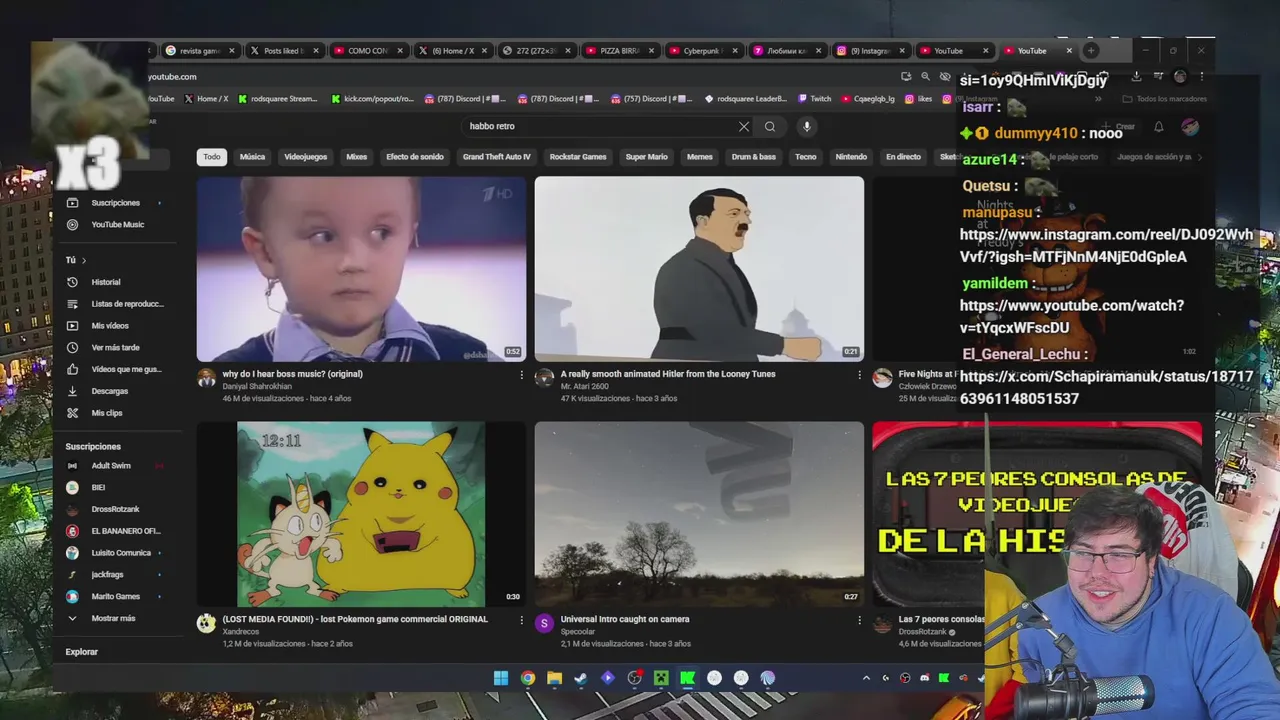Expand the Tú section chevron
The width and height of the screenshot is (1280, 720).
pyautogui.click(x=83, y=260)
